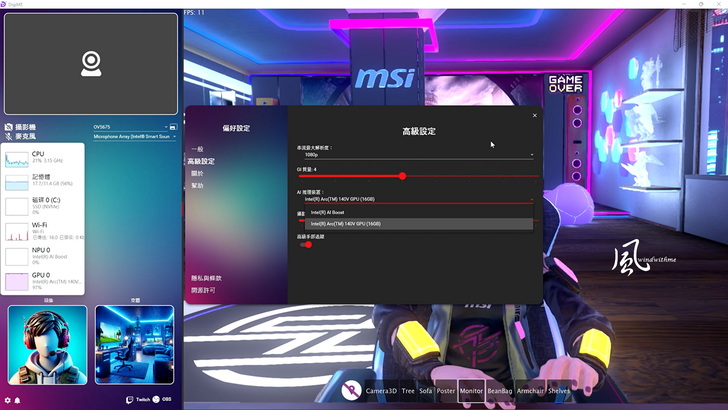Select the gaming room space thumbnail

[x=135, y=345]
